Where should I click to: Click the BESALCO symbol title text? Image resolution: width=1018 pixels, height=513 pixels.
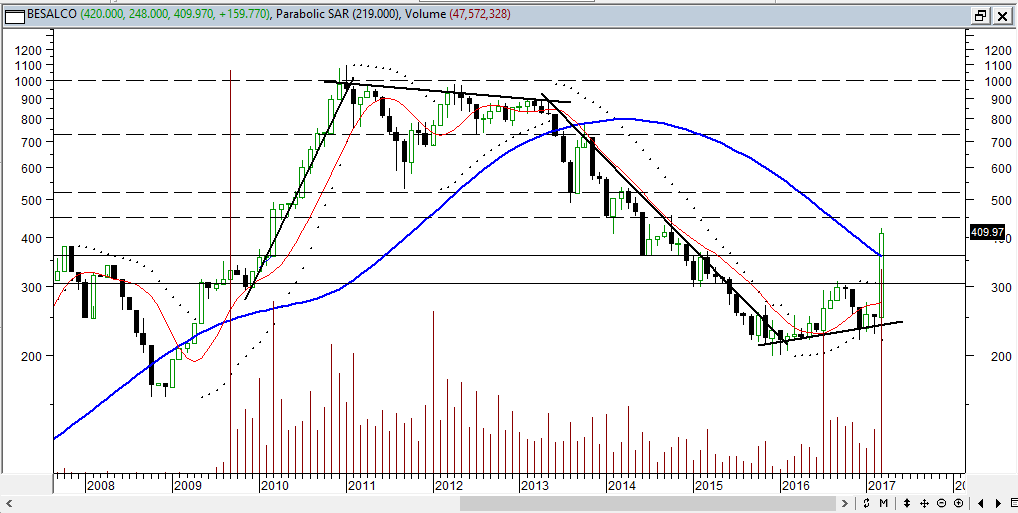(x=53, y=16)
